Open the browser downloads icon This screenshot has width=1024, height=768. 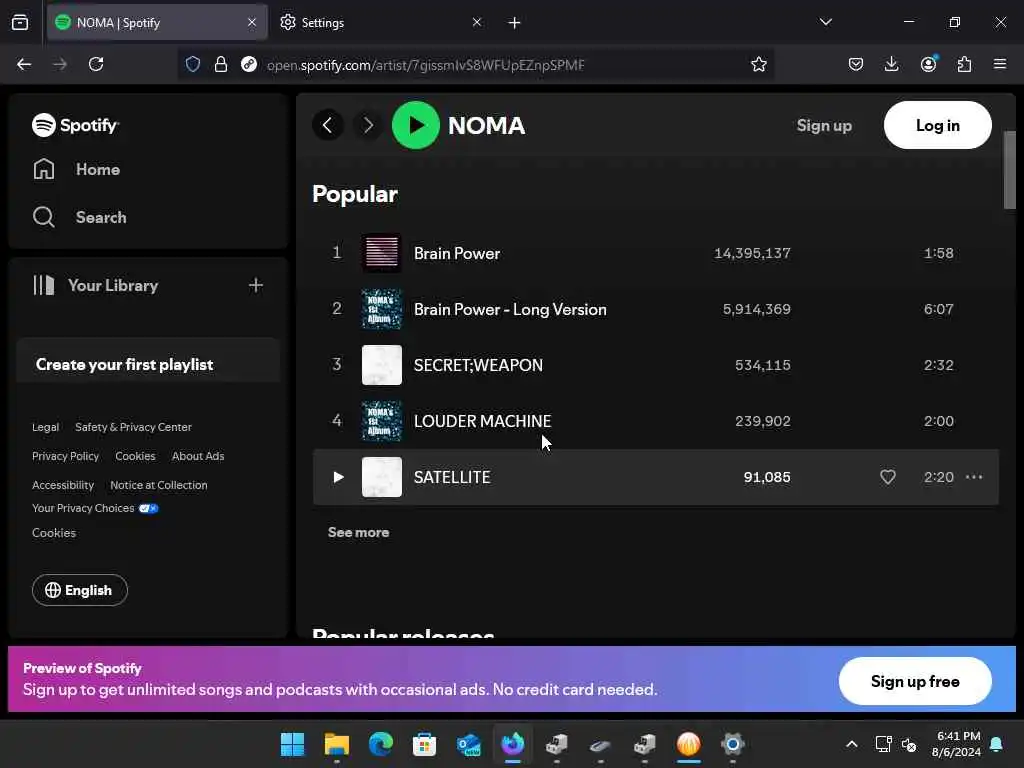click(x=891, y=64)
